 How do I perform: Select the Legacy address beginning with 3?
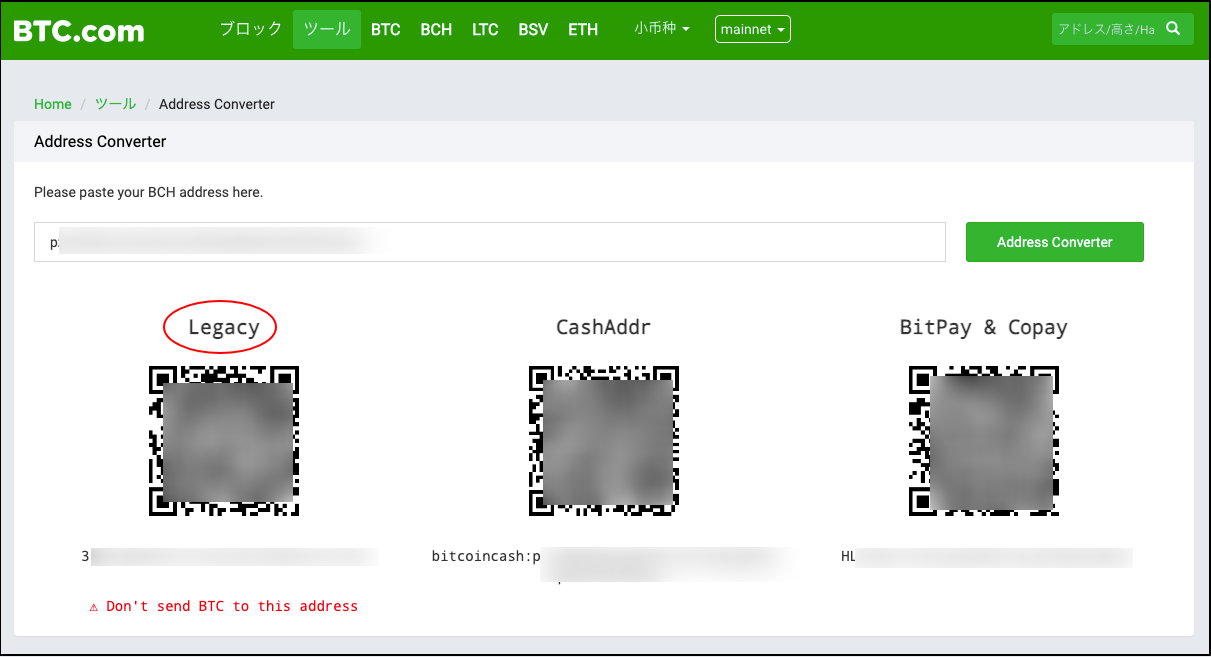click(229, 556)
